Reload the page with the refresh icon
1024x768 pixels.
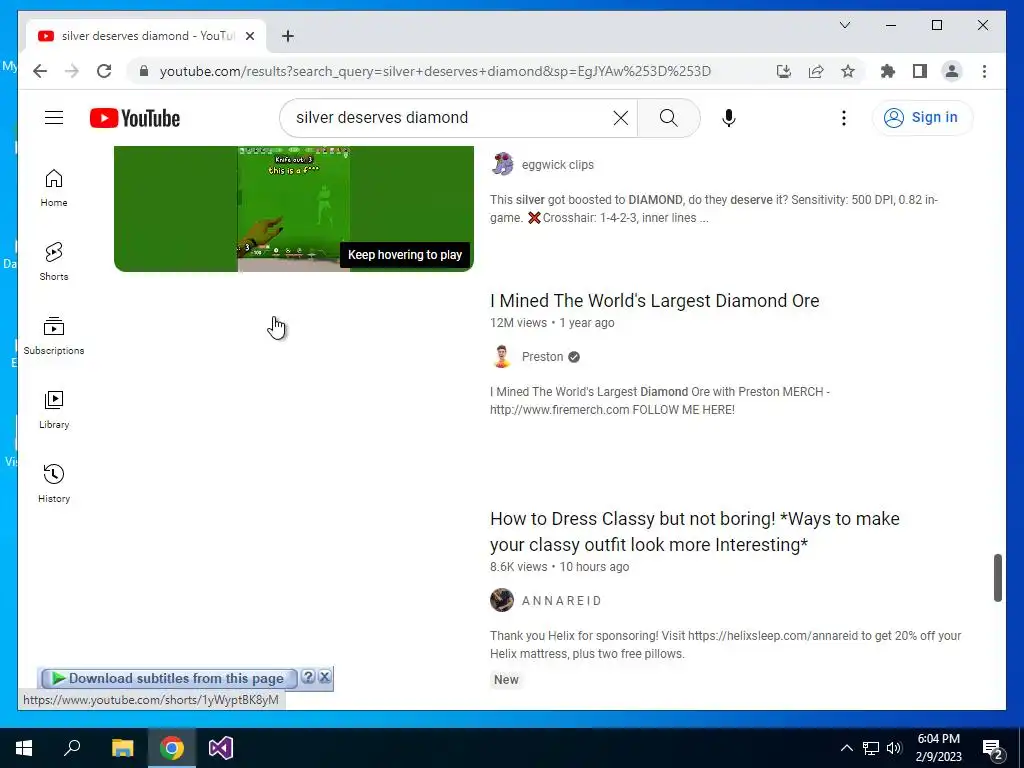point(104,71)
